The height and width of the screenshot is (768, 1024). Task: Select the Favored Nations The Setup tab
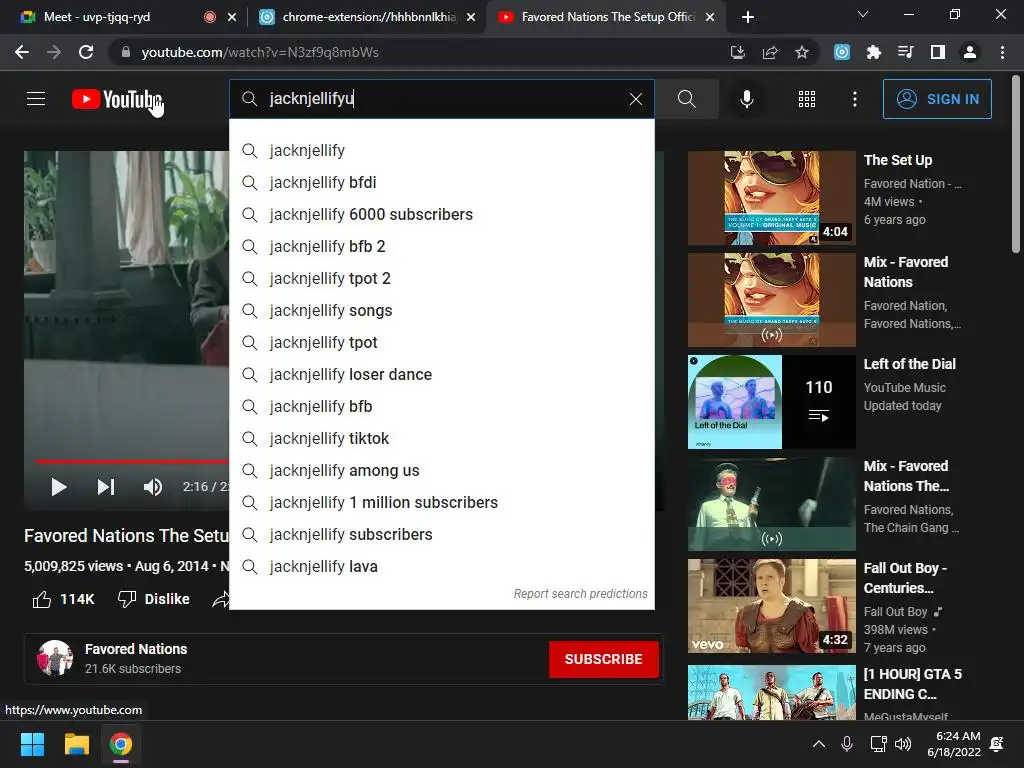pos(606,17)
